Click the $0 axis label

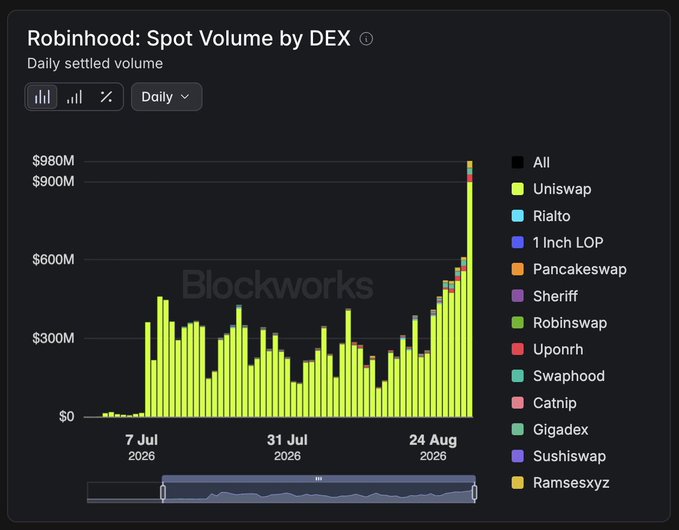click(x=67, y=417)
